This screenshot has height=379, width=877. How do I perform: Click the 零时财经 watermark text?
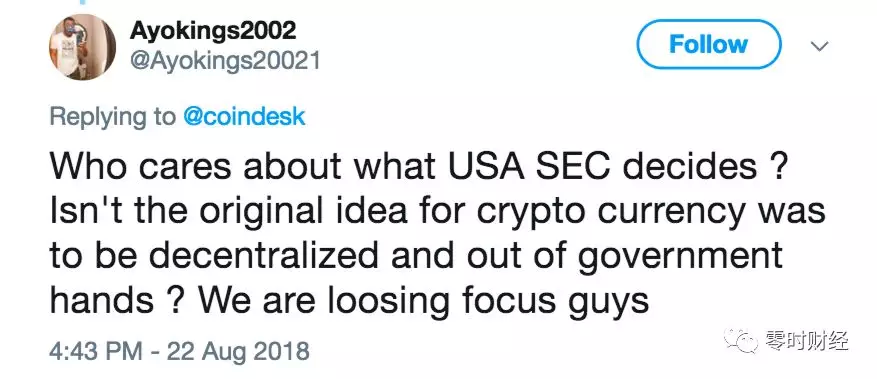pyautogui.click(x=807, y=340)
